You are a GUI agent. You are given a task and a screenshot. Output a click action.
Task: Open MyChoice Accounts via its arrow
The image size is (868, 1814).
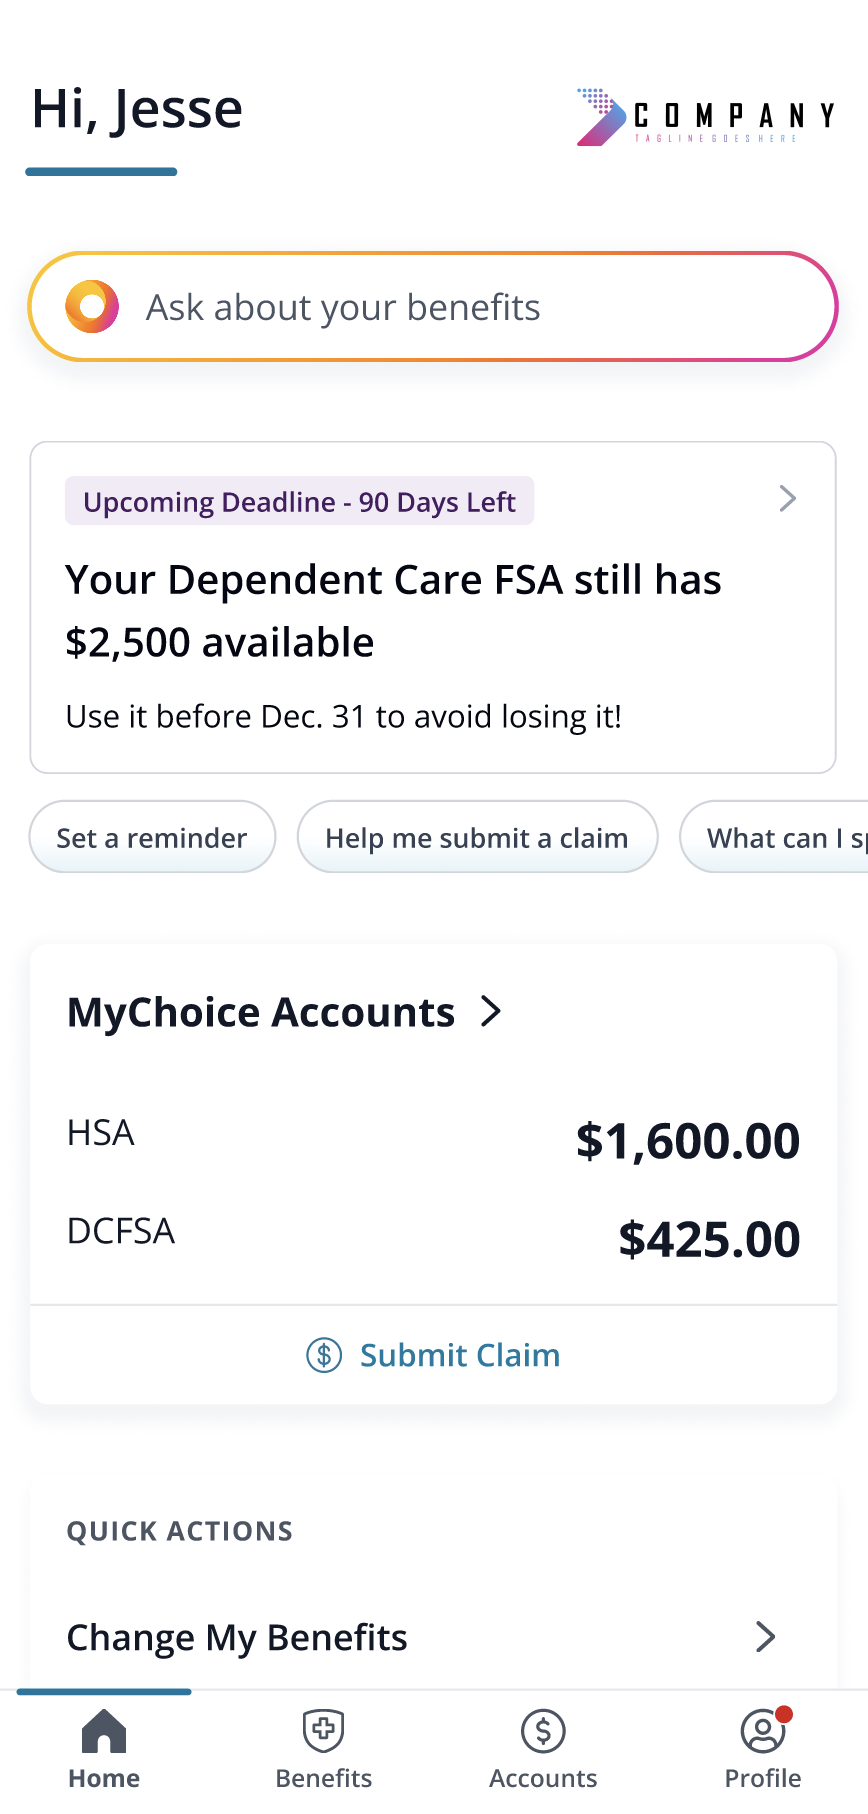(491, 1011)
